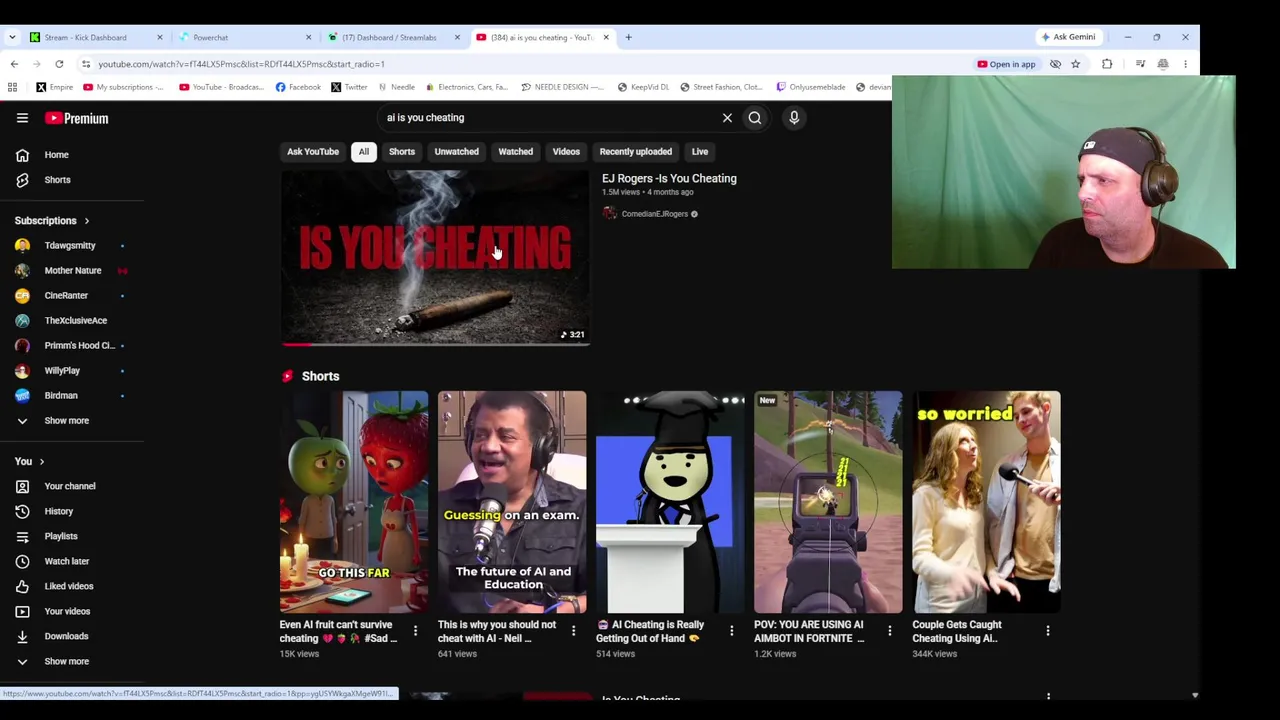Play the Is You Cheating video thumbnail
Image resolution: width=1280 pixels, height=720 pixels.
coord(435,257)
